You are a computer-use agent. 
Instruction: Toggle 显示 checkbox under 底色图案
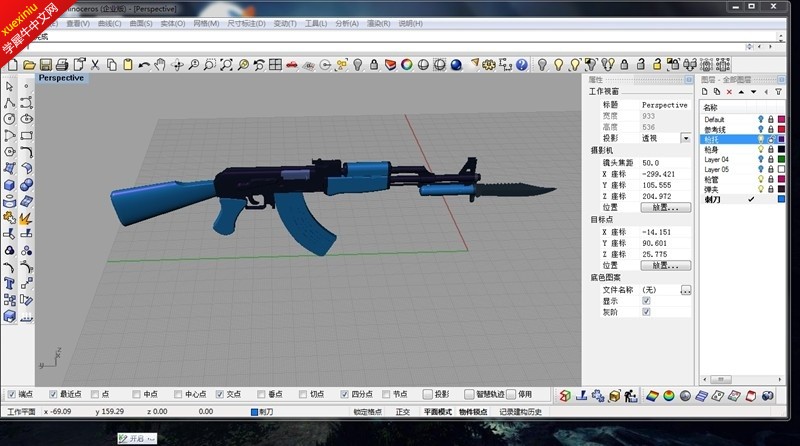point(646,301)
